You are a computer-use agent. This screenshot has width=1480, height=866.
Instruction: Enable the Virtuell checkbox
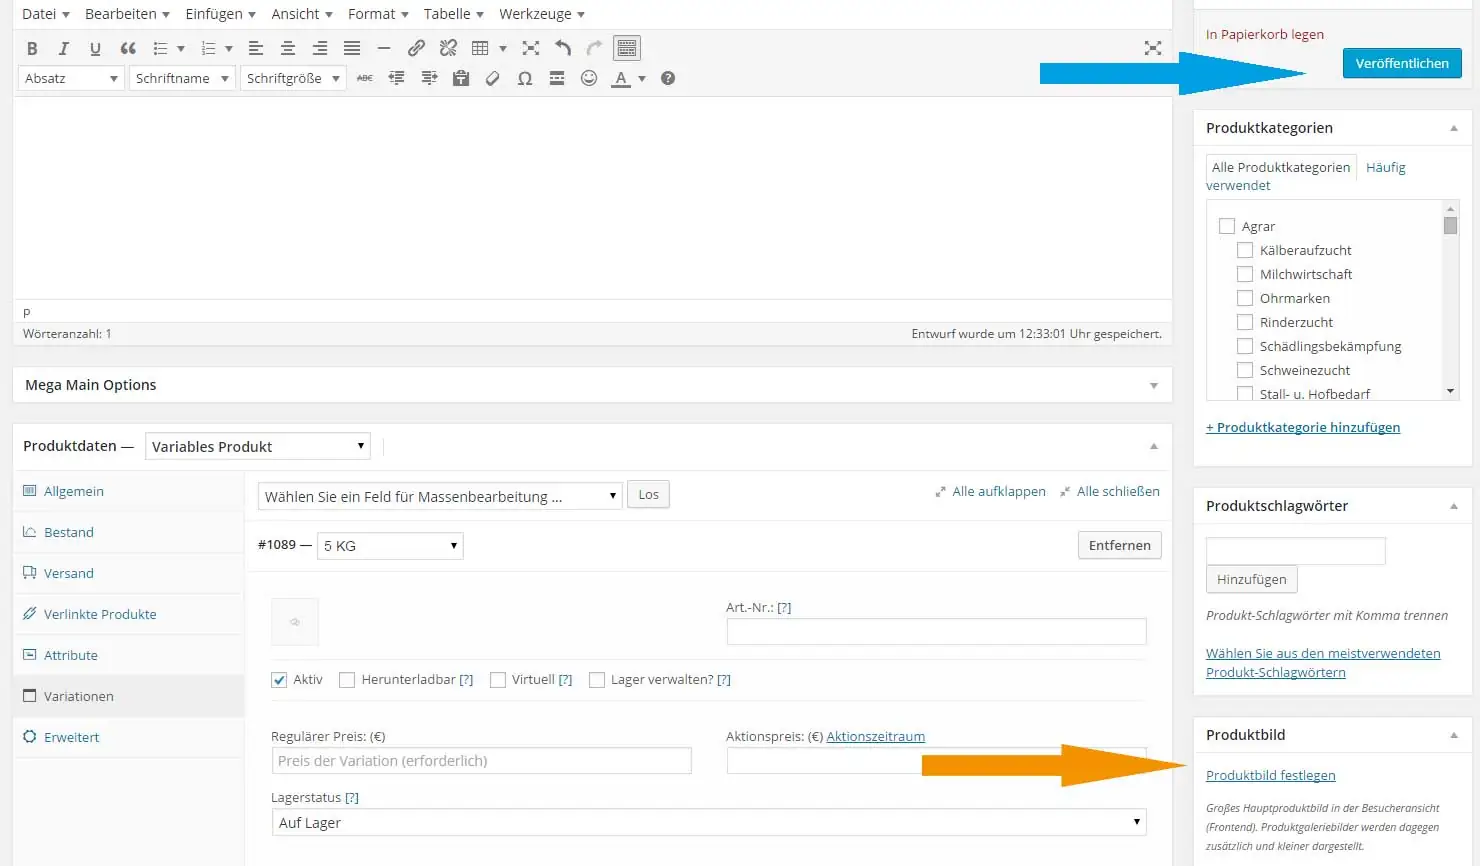[x=498, y=679]
